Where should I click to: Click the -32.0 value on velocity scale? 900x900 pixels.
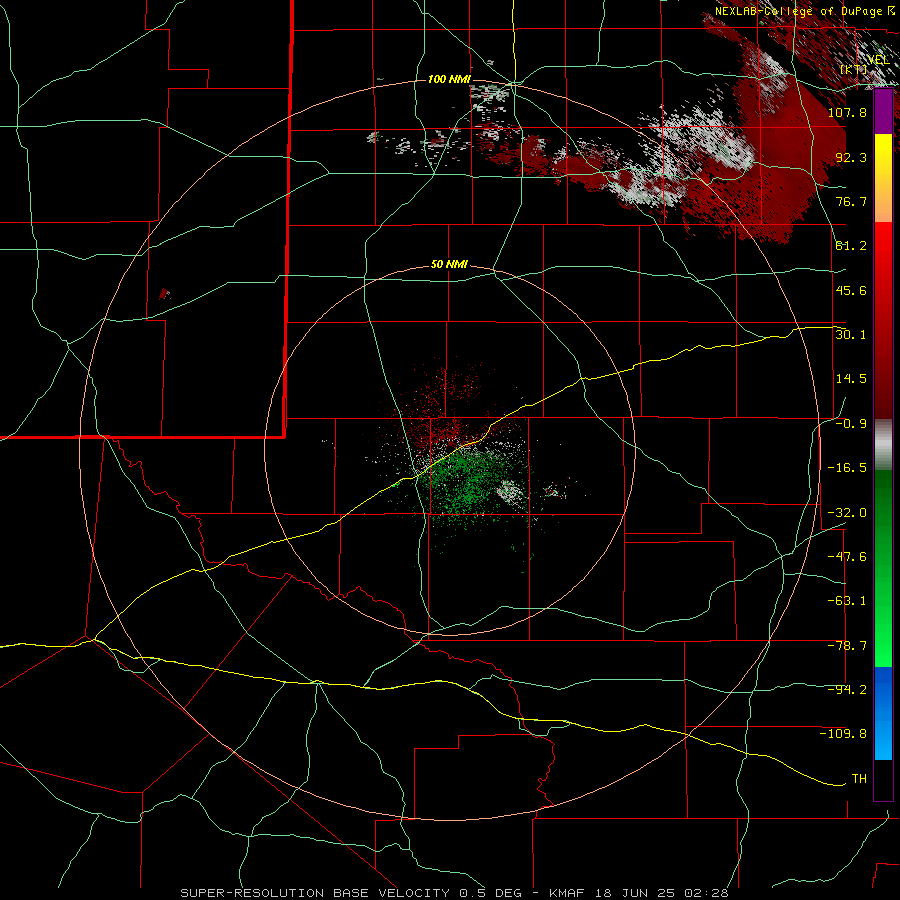847,513
